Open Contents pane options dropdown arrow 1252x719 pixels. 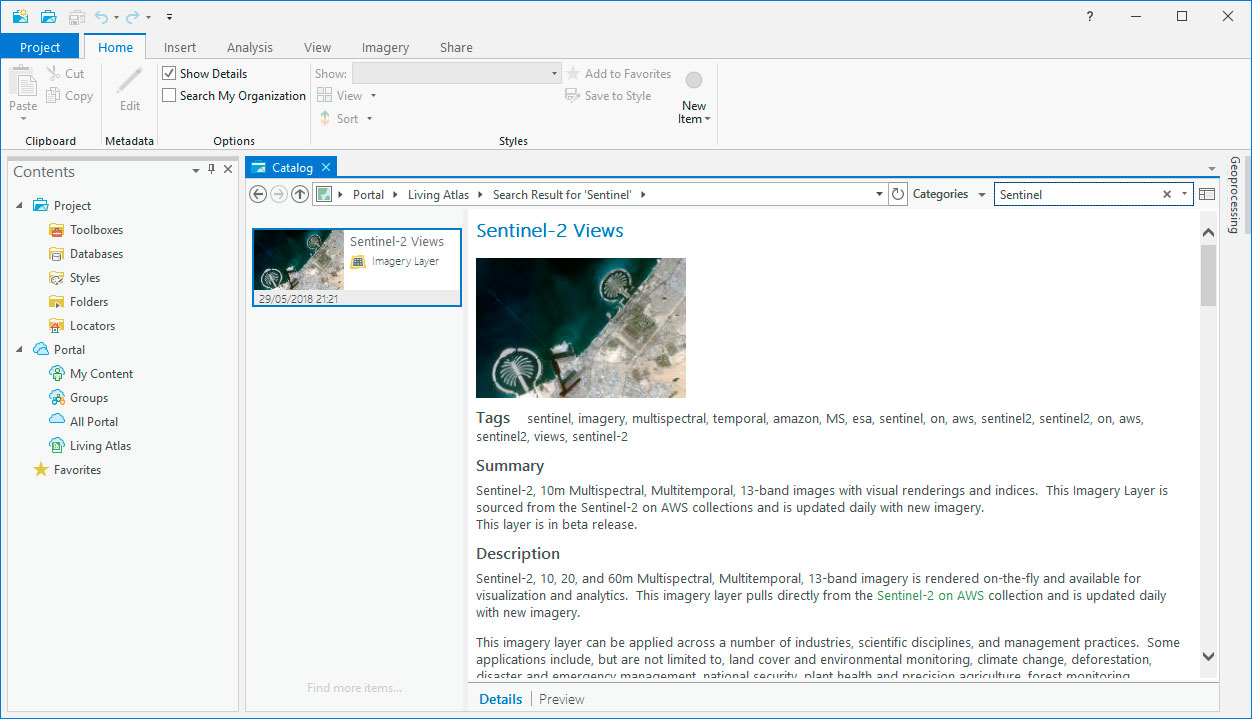click(x=196, y=171)
